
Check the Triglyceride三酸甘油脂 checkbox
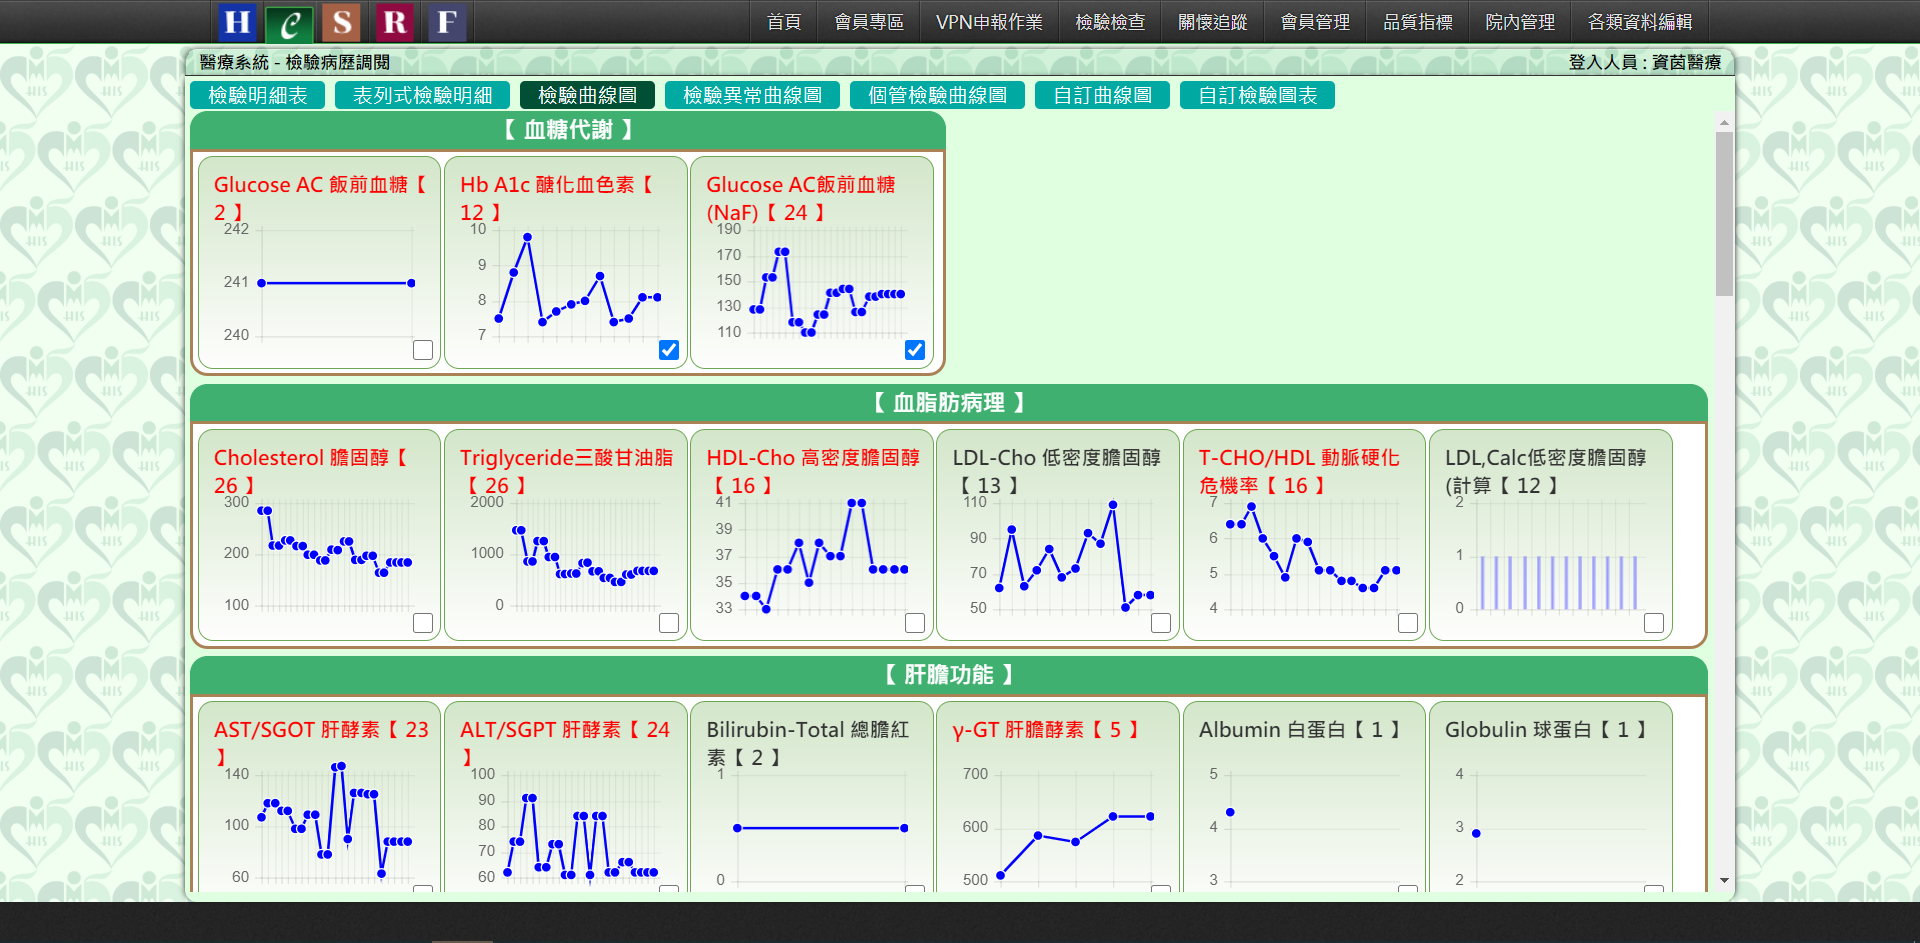pos(669,623)
